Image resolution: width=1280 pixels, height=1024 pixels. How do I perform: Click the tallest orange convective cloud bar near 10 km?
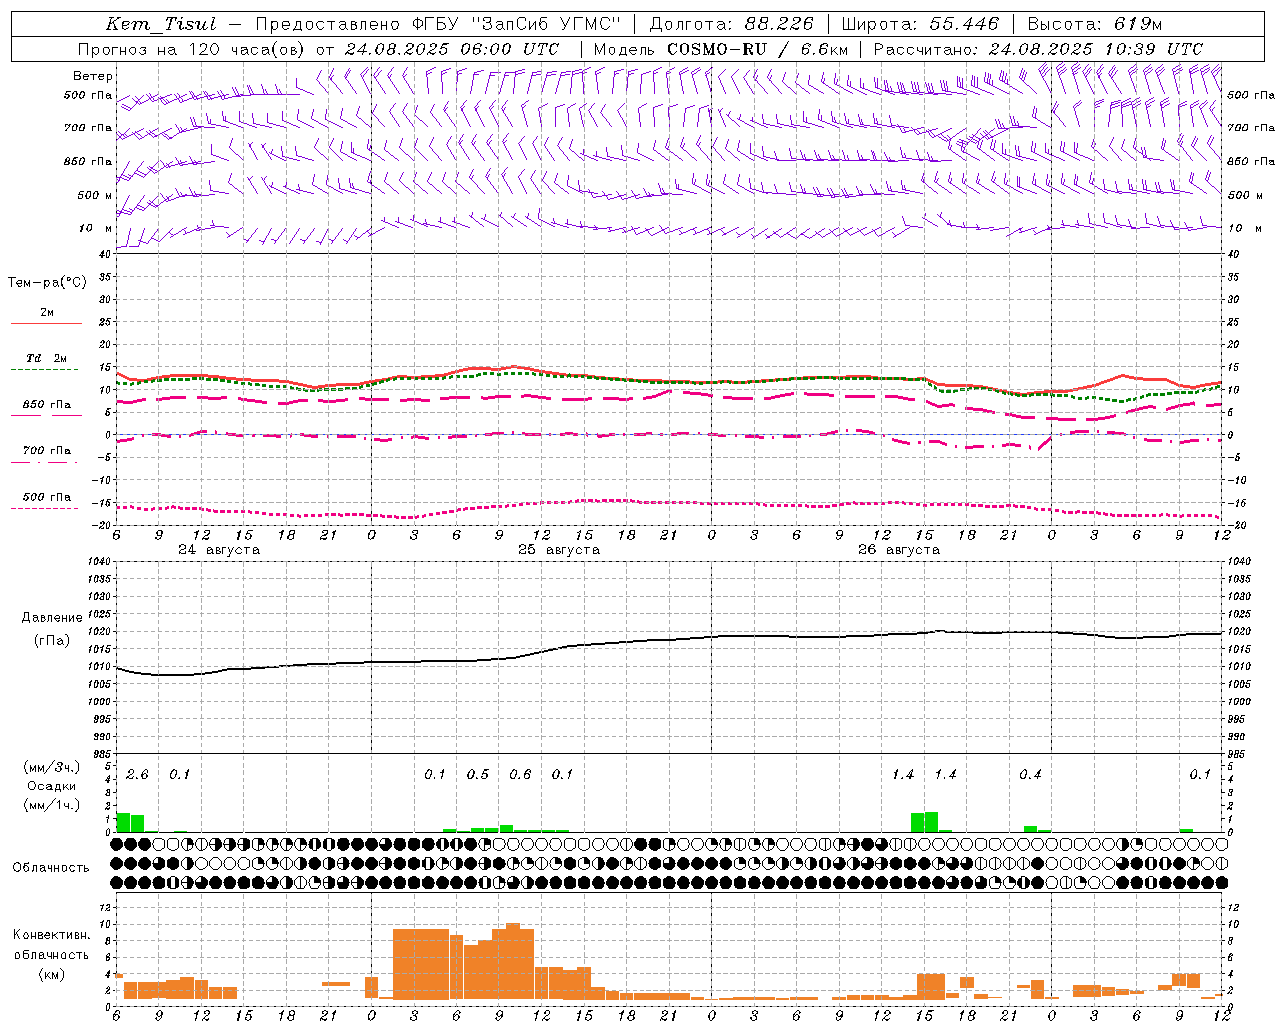513,961
